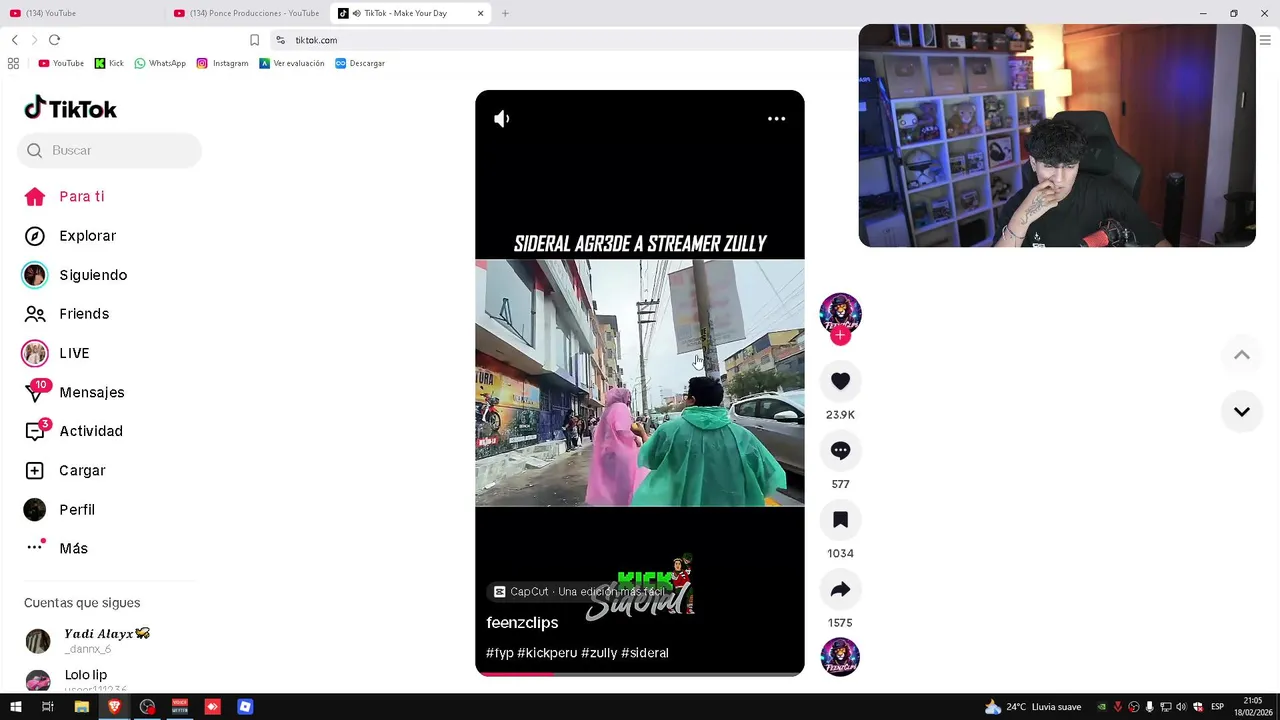
Task: Open the Instagram bookmark
Action: click(222, 63)
